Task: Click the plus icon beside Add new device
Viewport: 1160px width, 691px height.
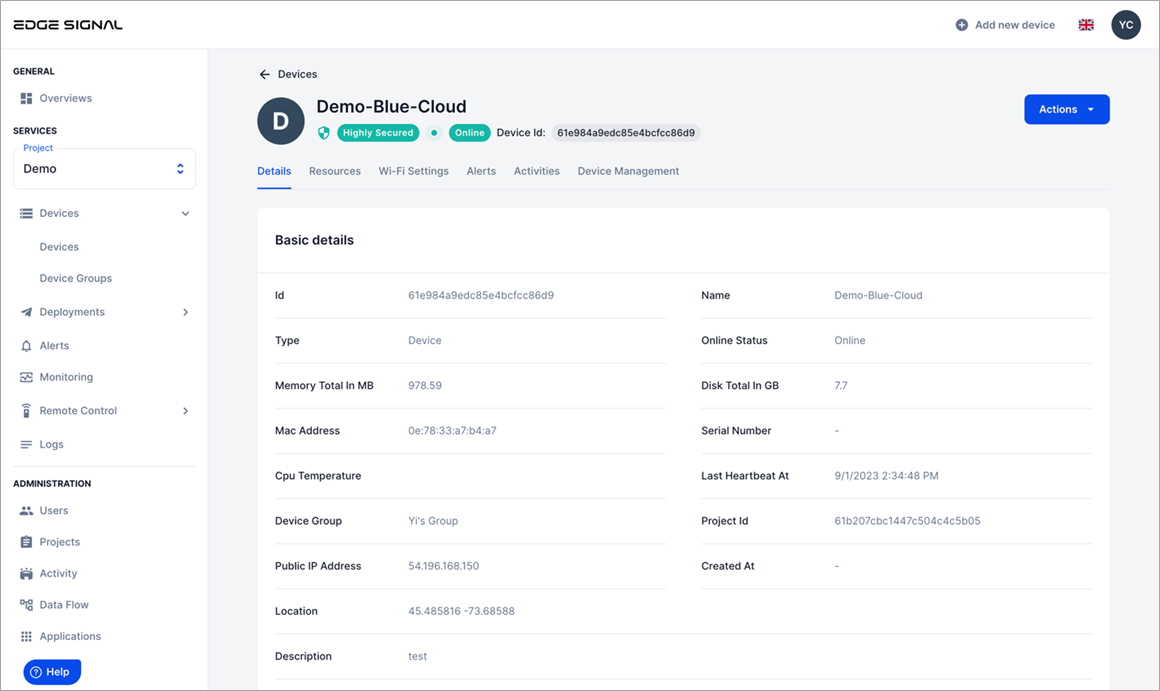Action: pos(962,25)
